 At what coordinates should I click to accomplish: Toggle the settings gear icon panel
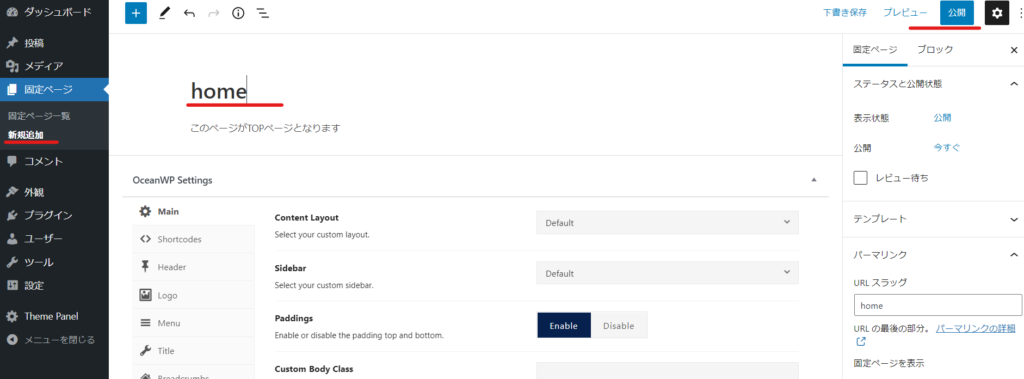coord(997,13)
